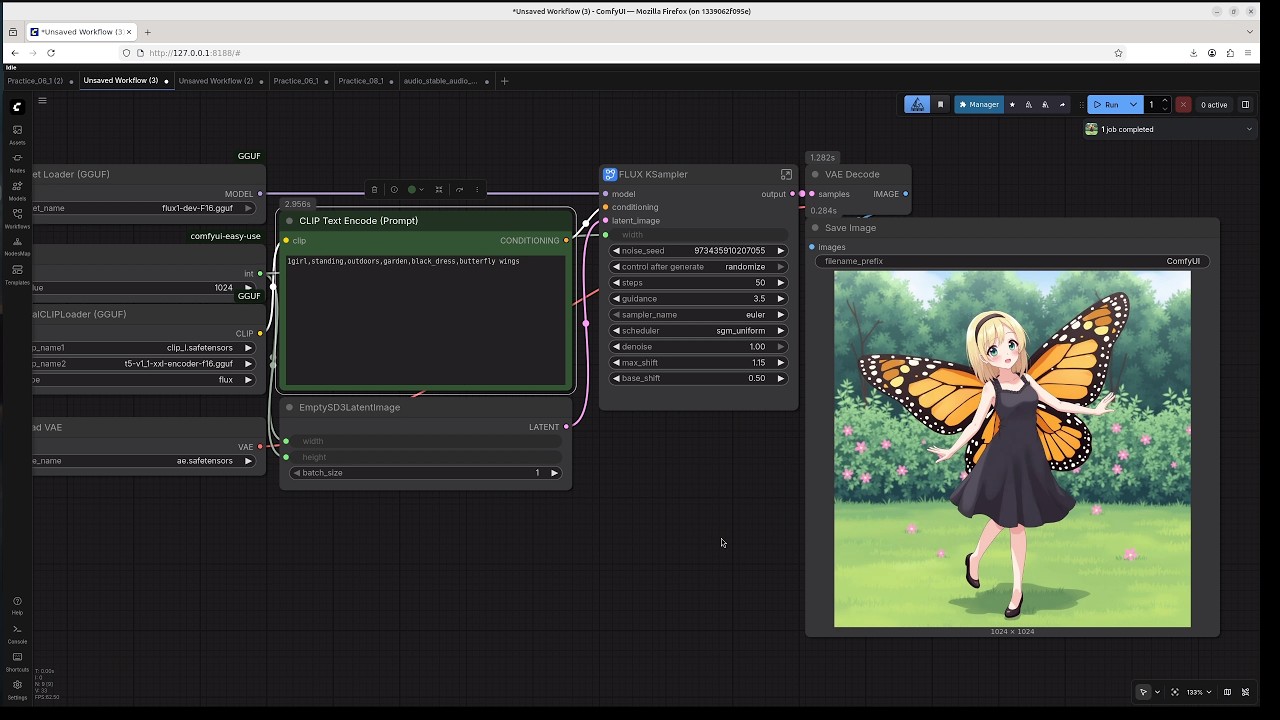Cancel the current run with the red X
The height and width of the screenshot is (720, 1280).
[x=1183, y=104]
